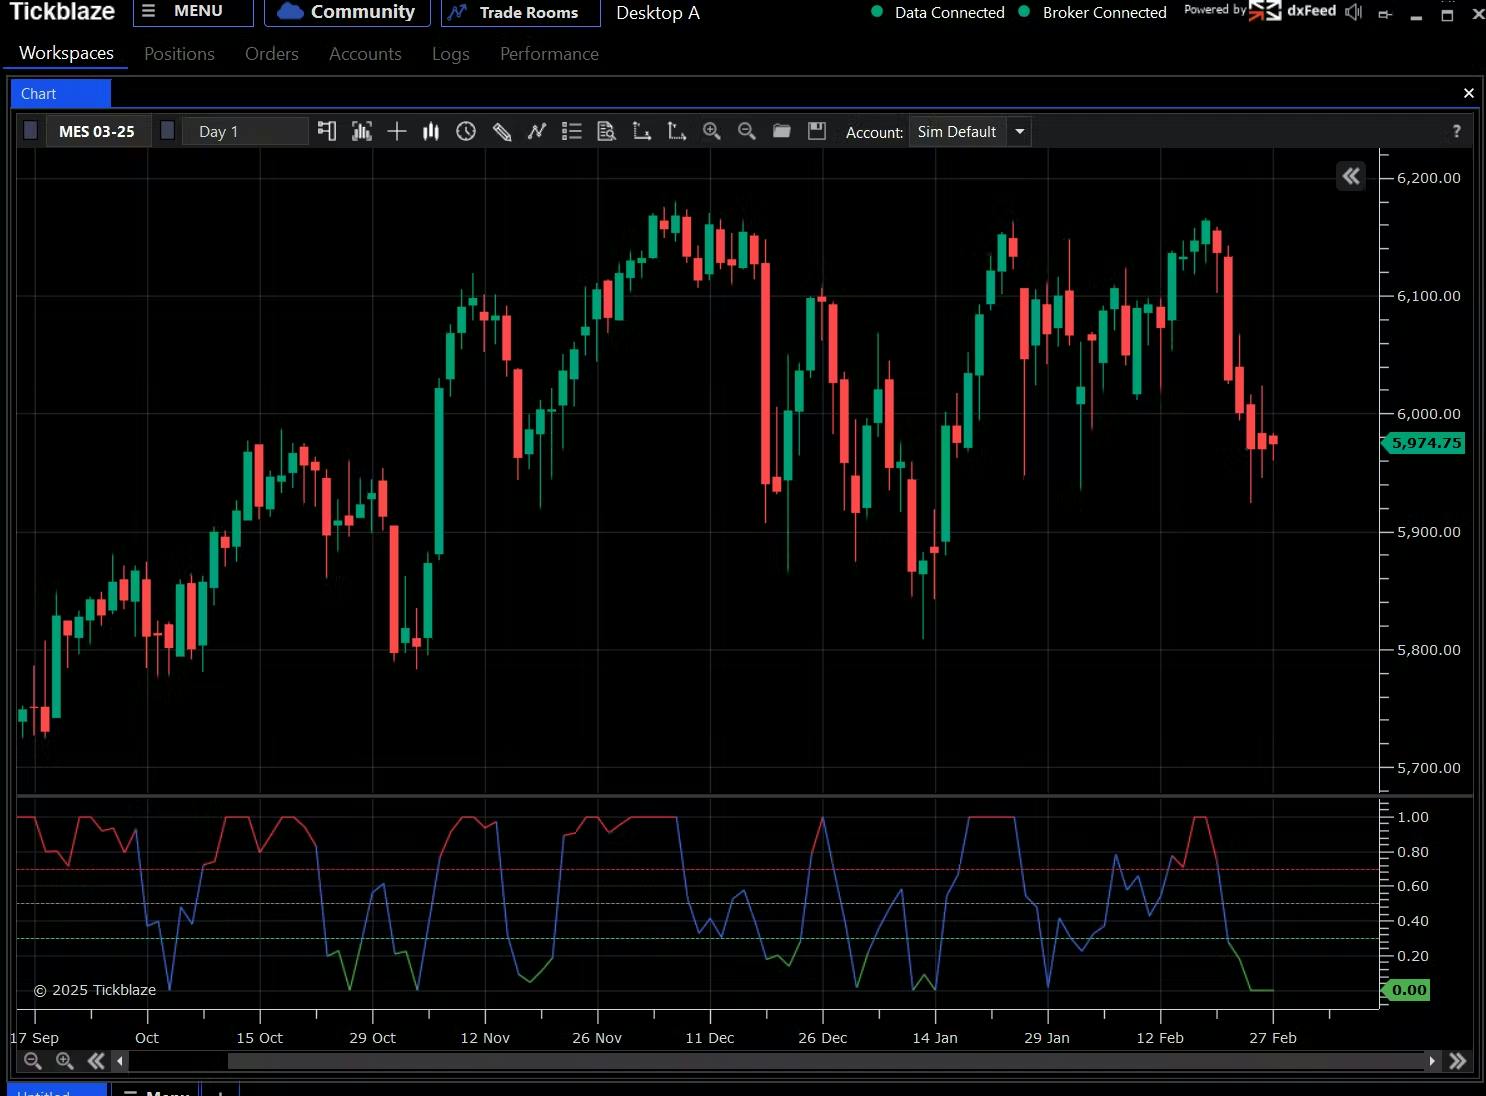Open Trade Rooms
1486x1096 pixels.
pos(520,12)
